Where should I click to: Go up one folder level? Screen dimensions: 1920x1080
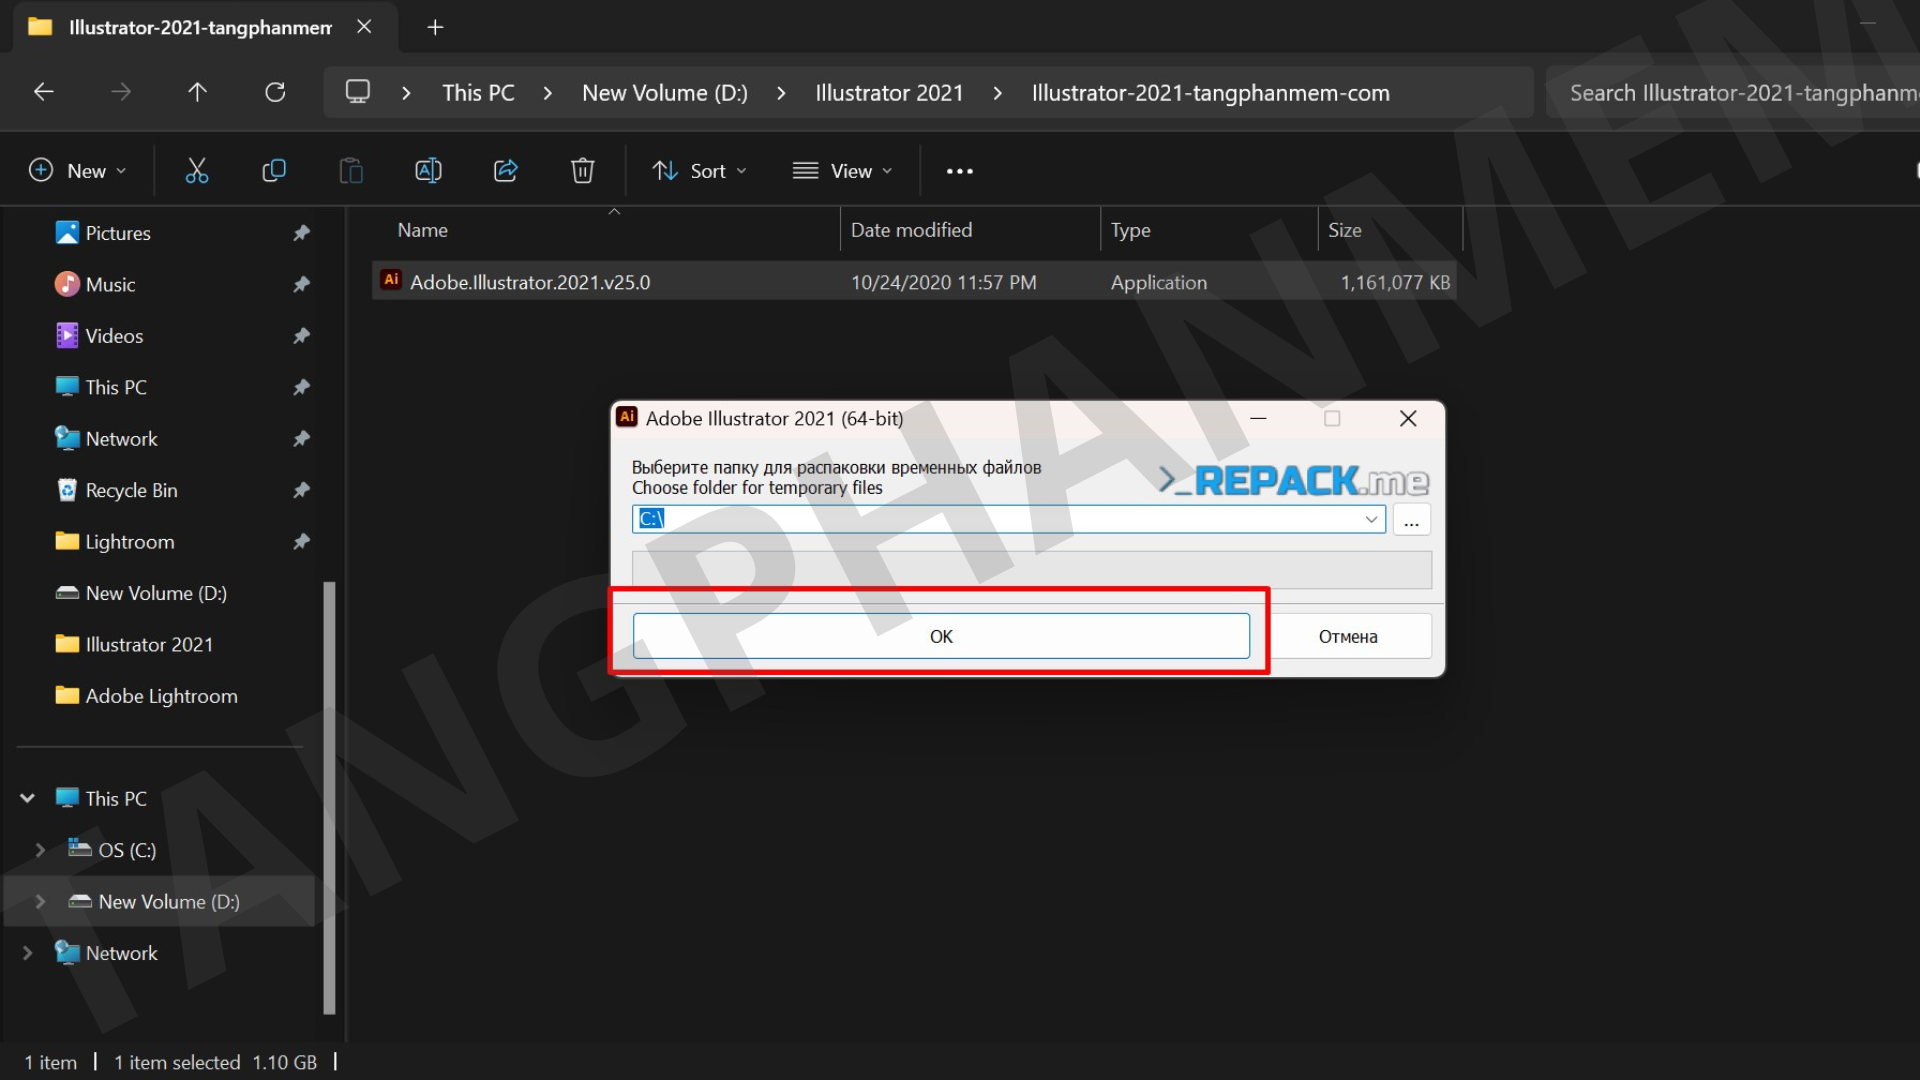[198, 92]
